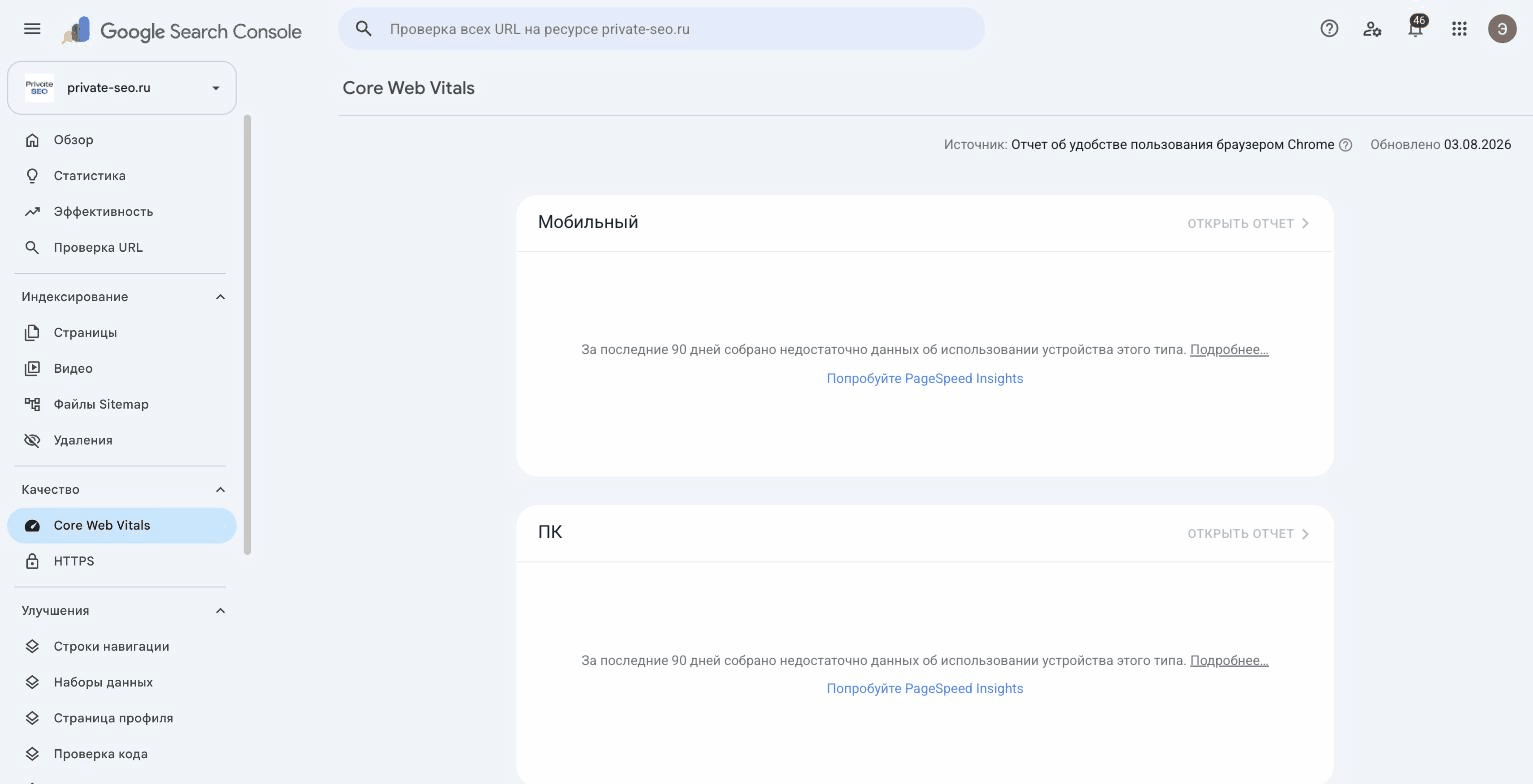
Task: Click the Строки навигации layers icon
Action: click(x=32, y=647)
